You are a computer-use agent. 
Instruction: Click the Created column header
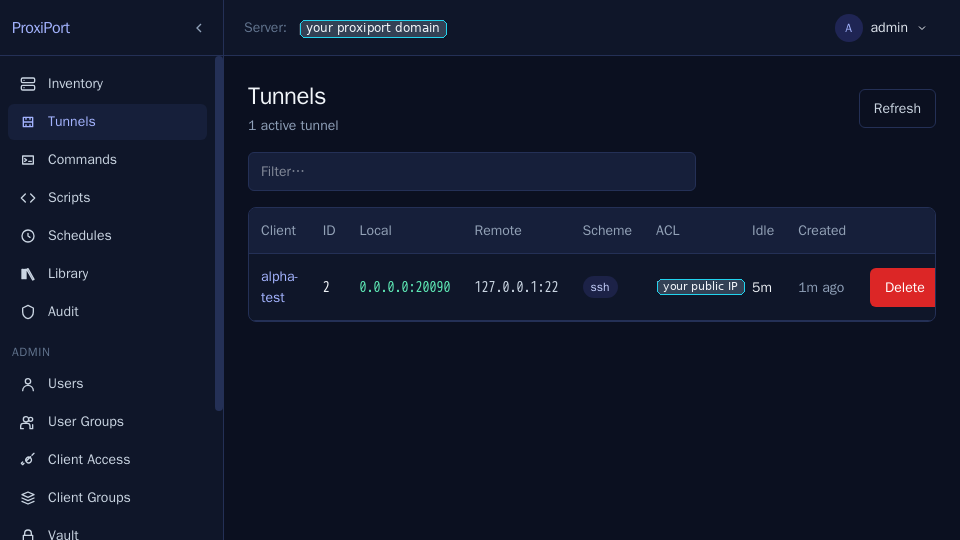(x=822, y=231)
